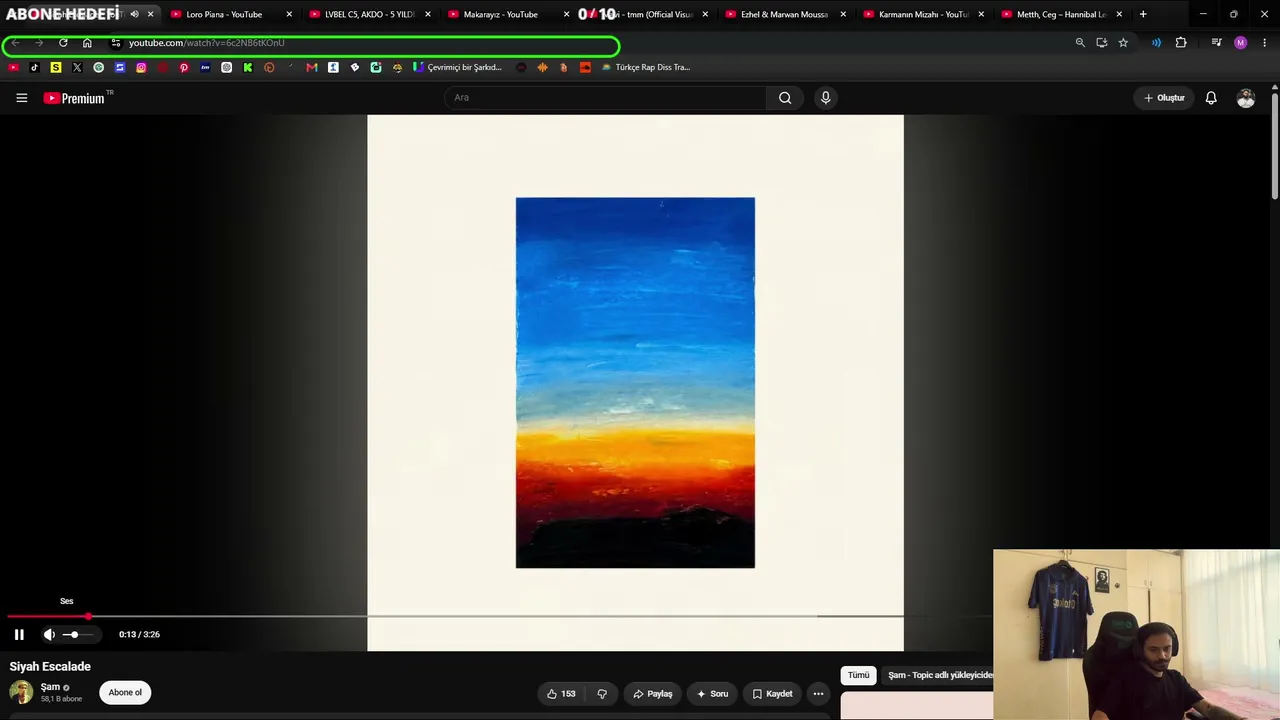The width and height of the screenshot is (1280, 720).
Task: Start voice search with microphone
Action: click(x=825, y=97)
